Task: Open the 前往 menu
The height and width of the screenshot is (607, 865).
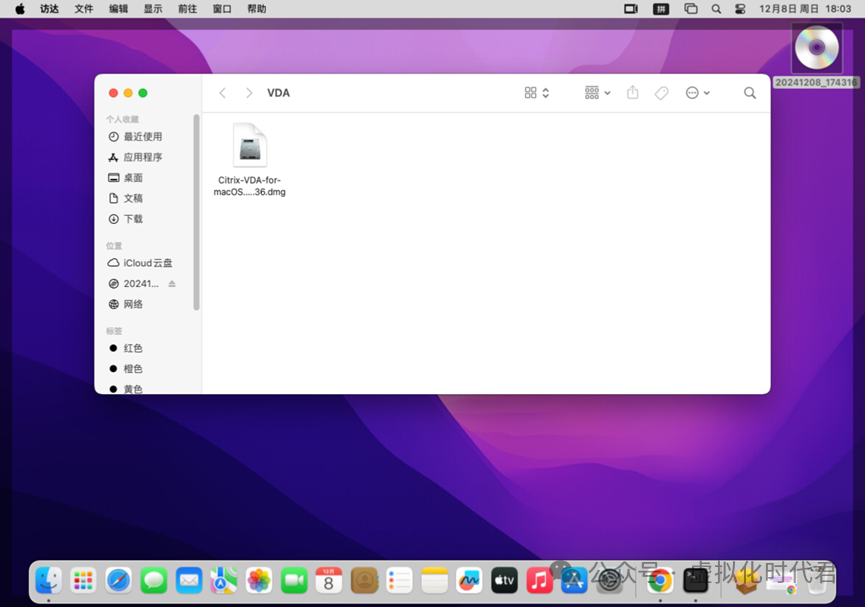Action: click(188, 9)
